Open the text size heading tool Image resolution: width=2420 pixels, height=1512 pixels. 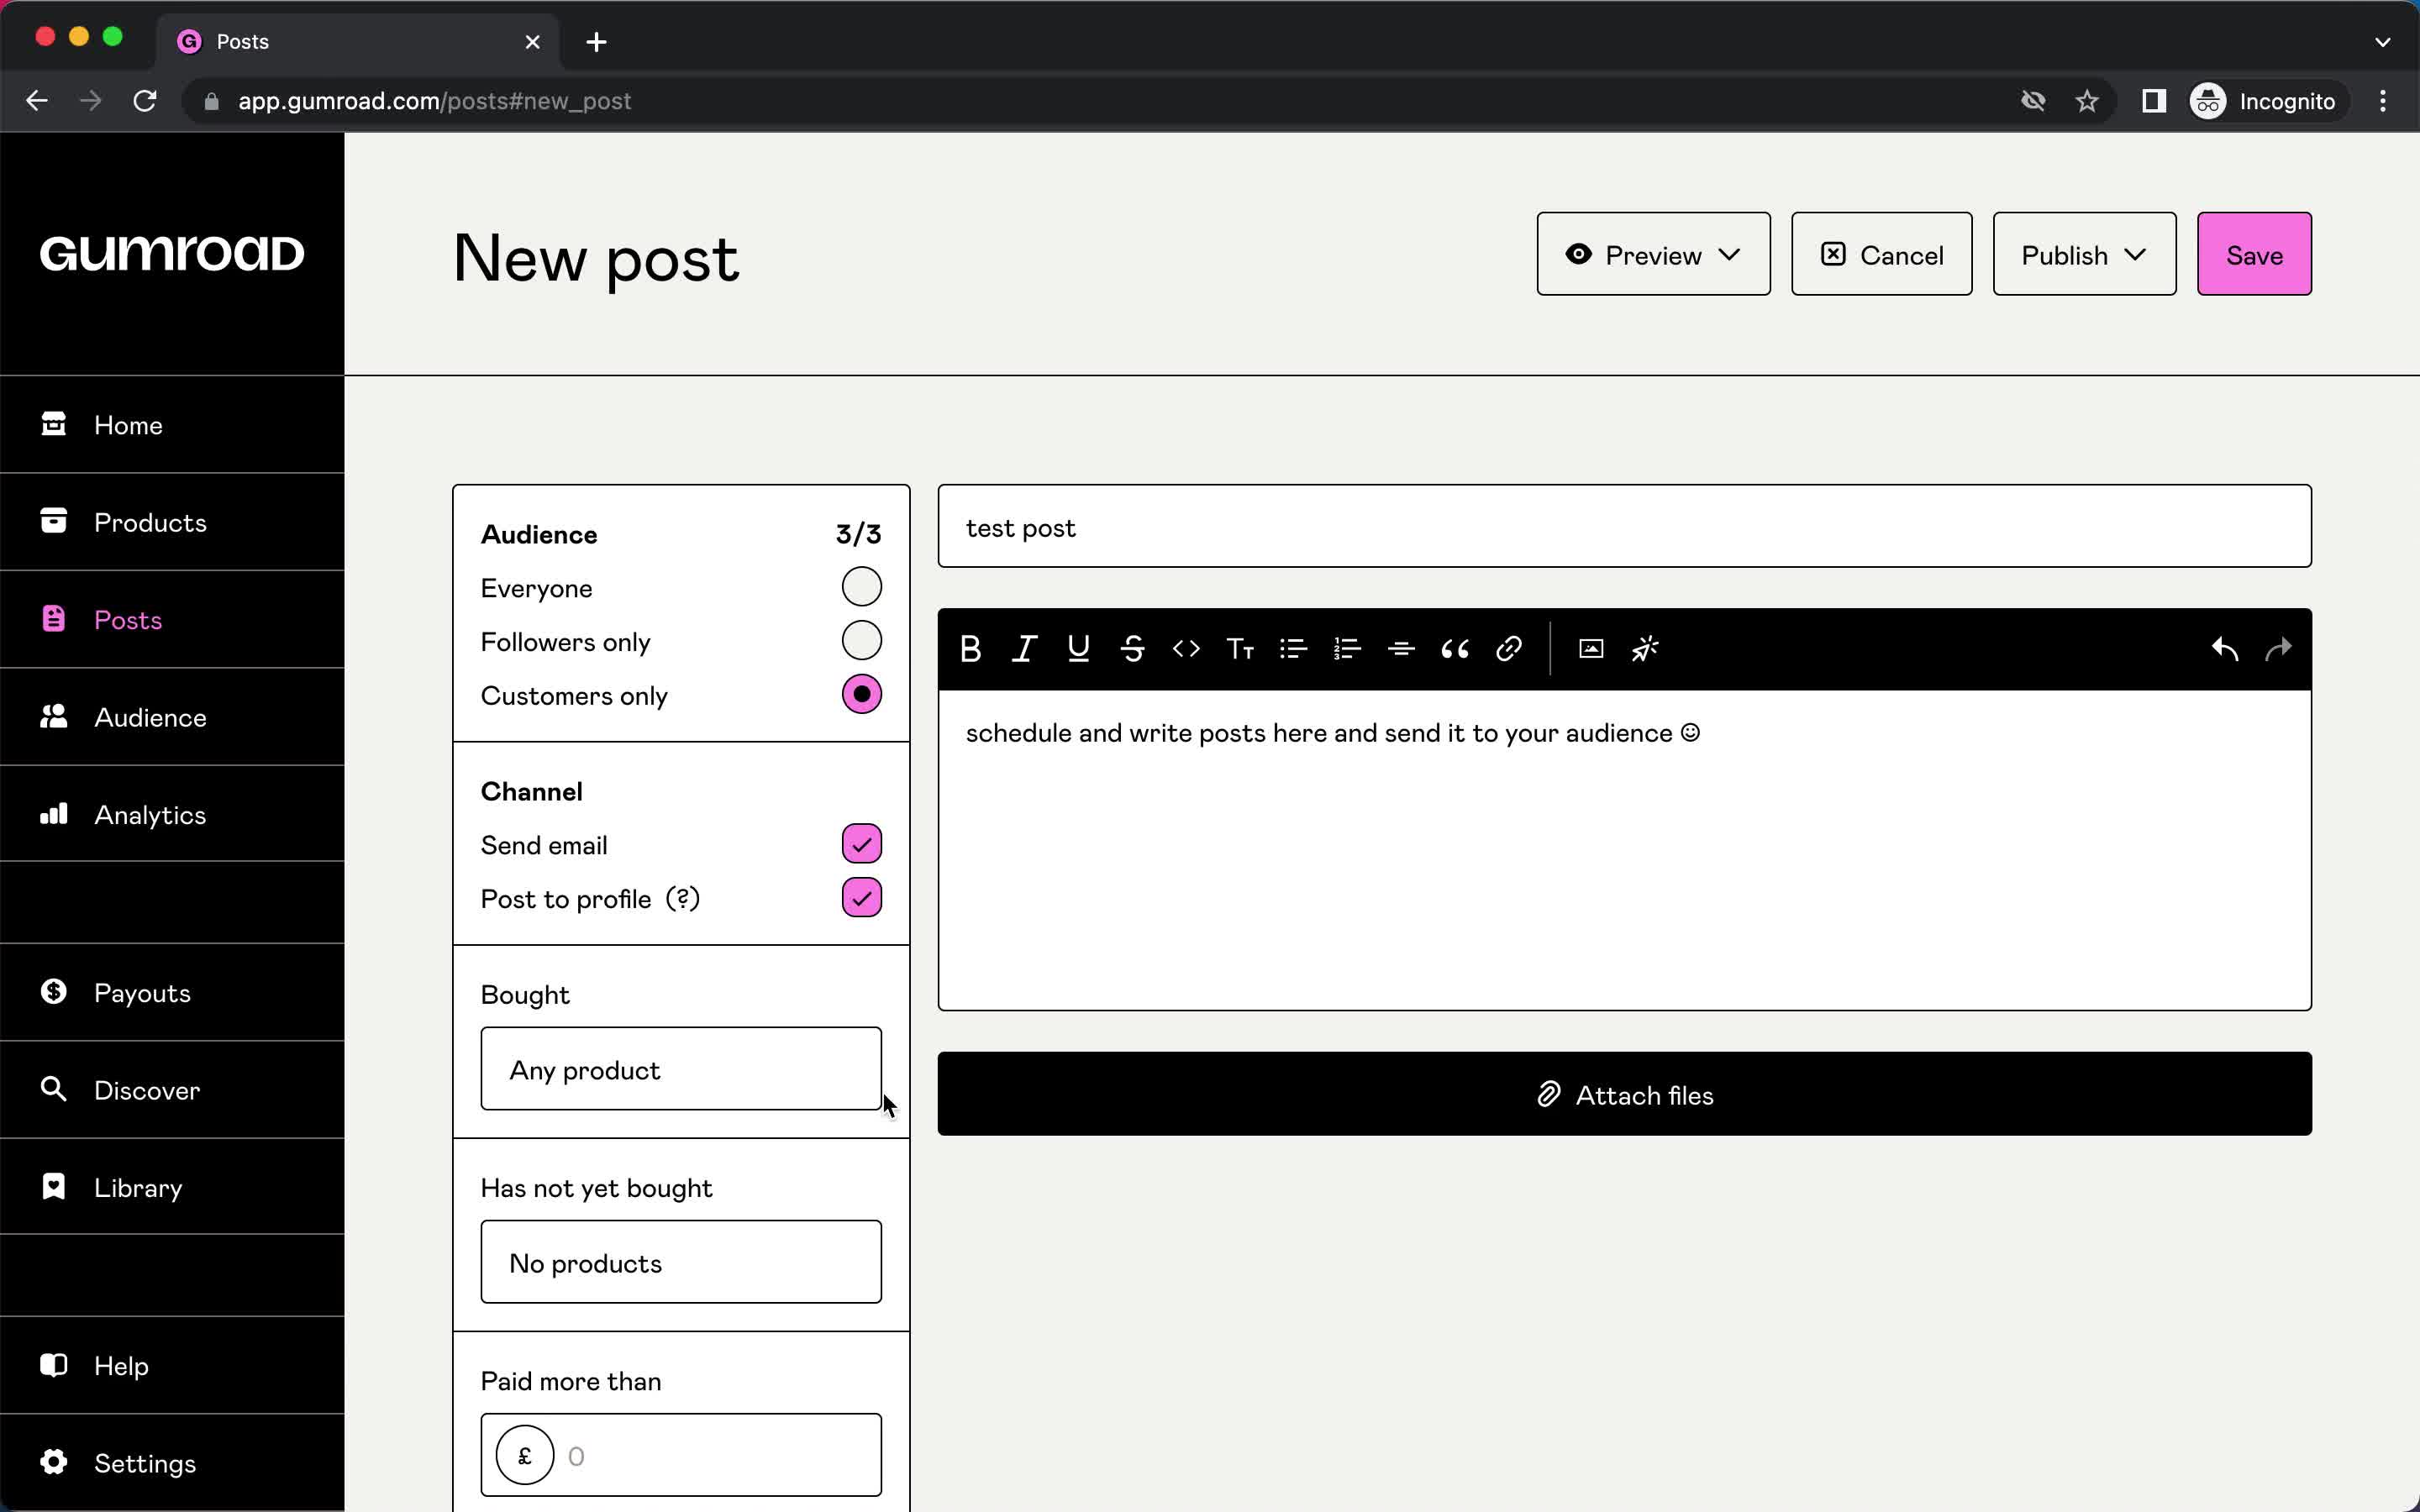(1240, 649)
